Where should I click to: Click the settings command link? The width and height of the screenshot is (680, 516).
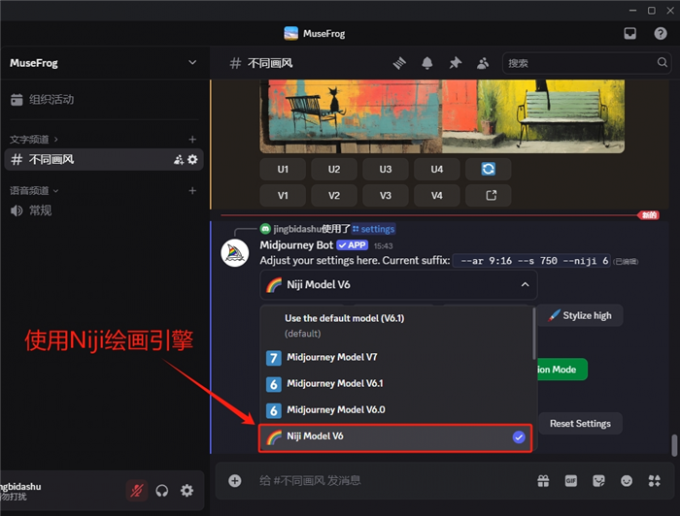pos(373,229)
